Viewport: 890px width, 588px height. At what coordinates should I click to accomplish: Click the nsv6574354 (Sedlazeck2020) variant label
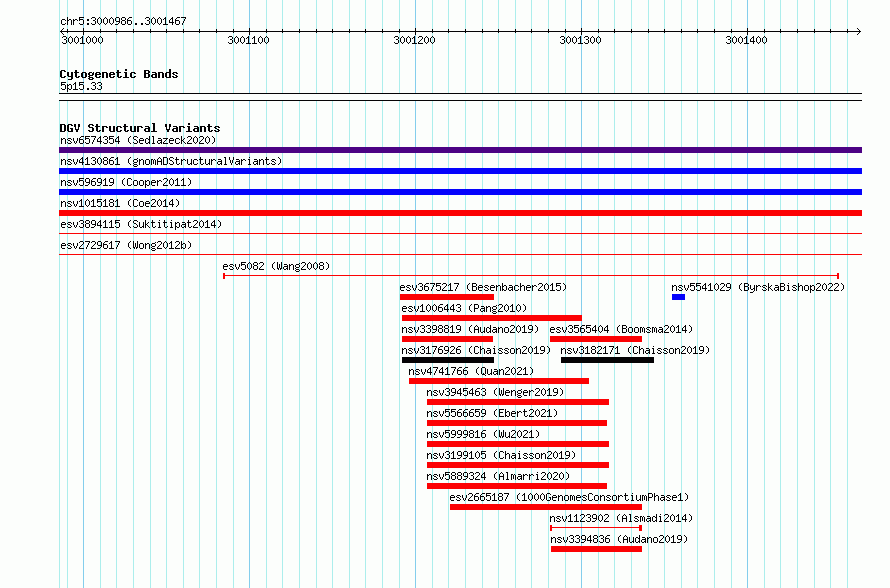click(138, 140)
